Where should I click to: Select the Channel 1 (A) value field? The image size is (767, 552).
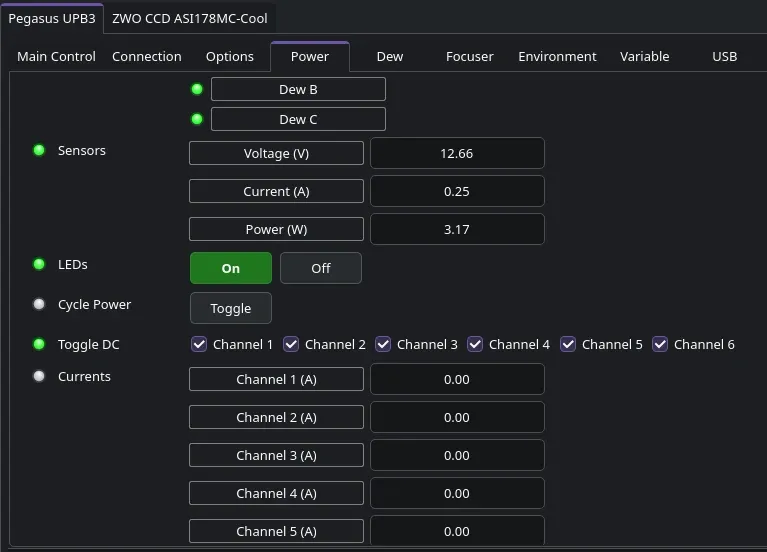tap(457, 379)
